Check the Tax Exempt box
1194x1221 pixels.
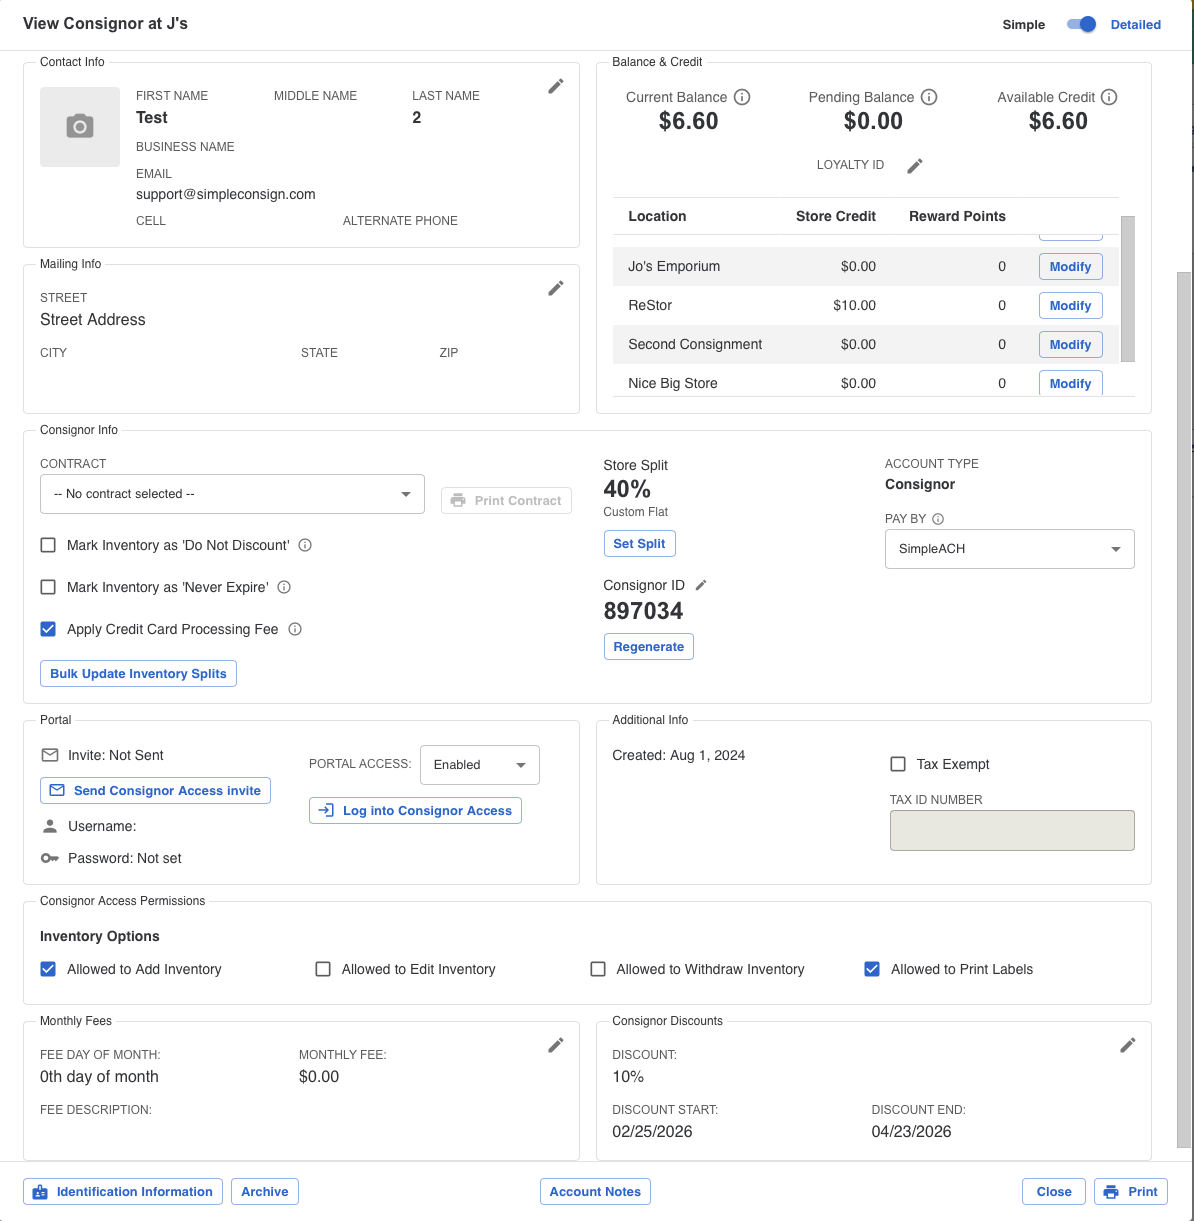(x=898, y=764)
